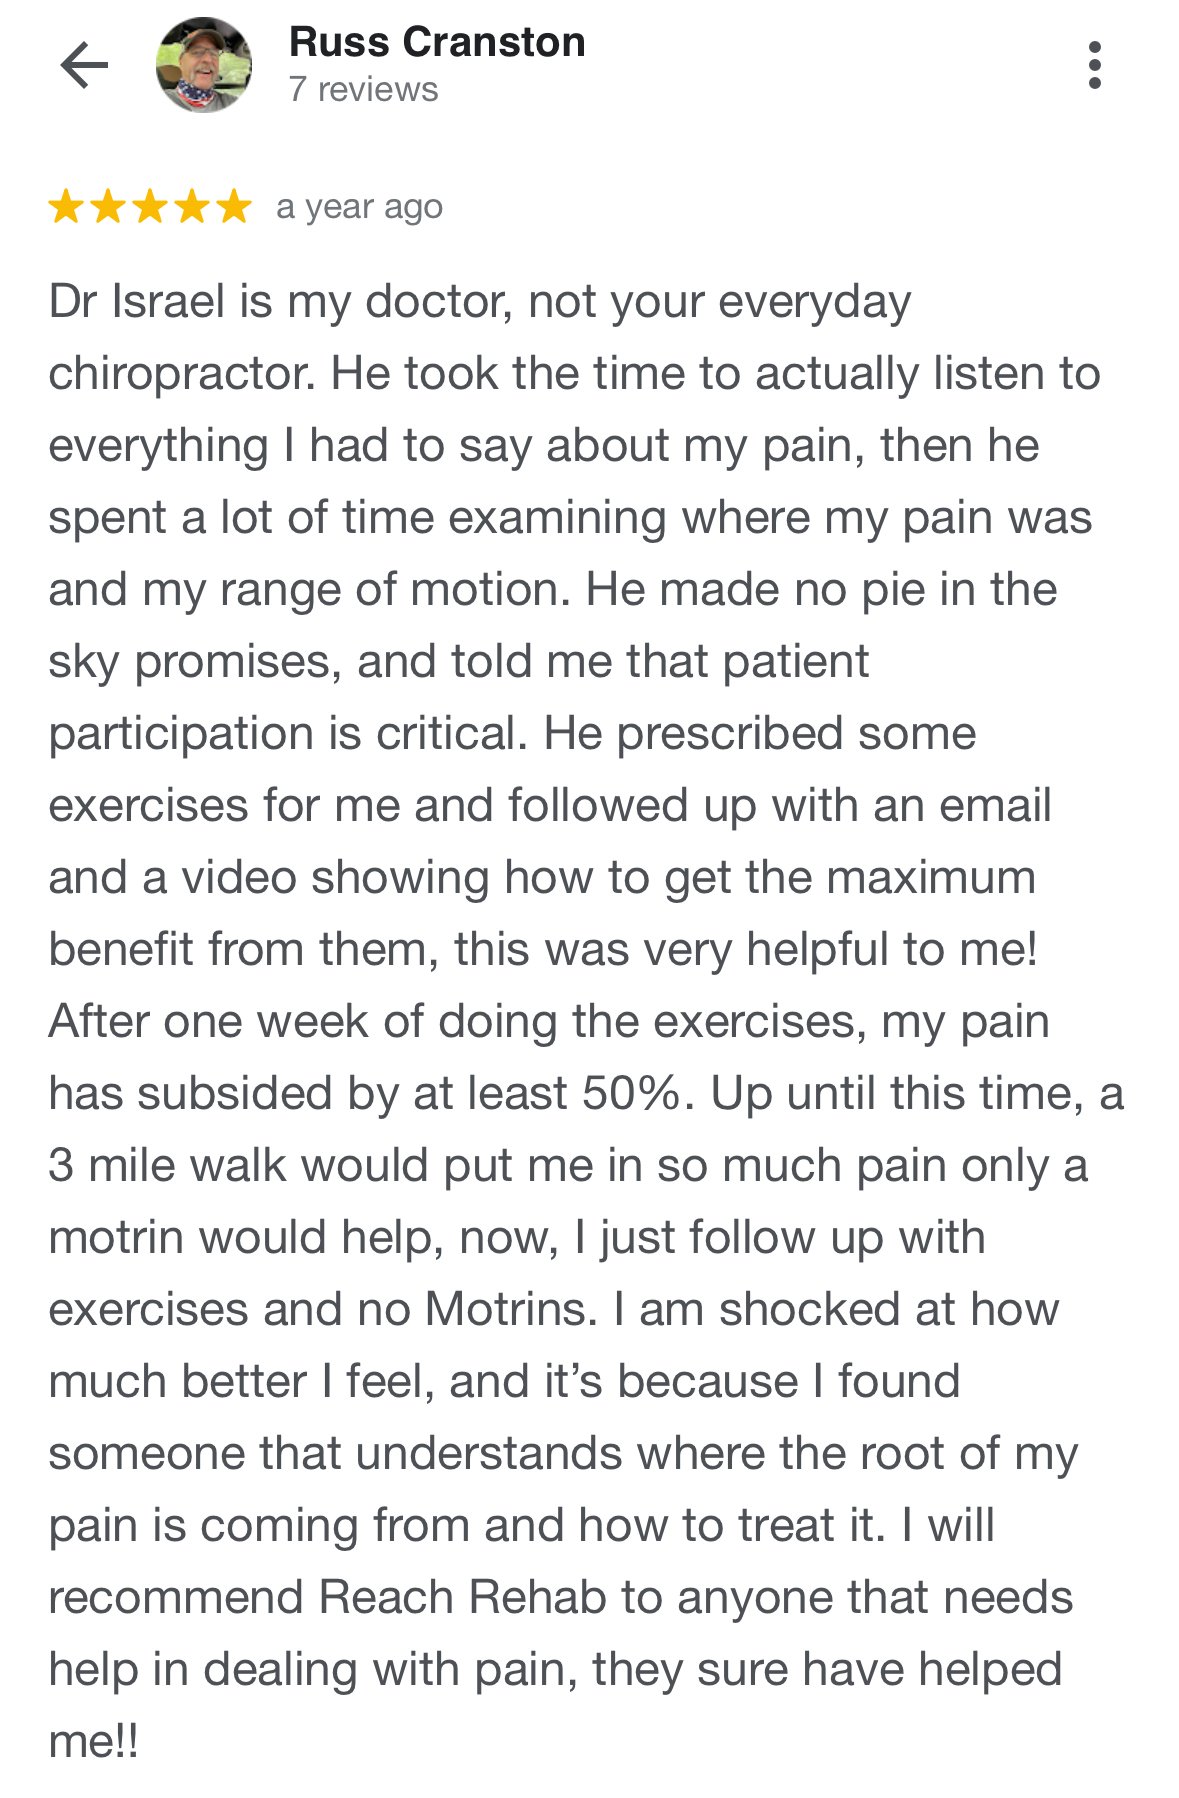Click the first yellow rating star
This screenshot has height=1798, width=1179.
[x=66, y=207]
